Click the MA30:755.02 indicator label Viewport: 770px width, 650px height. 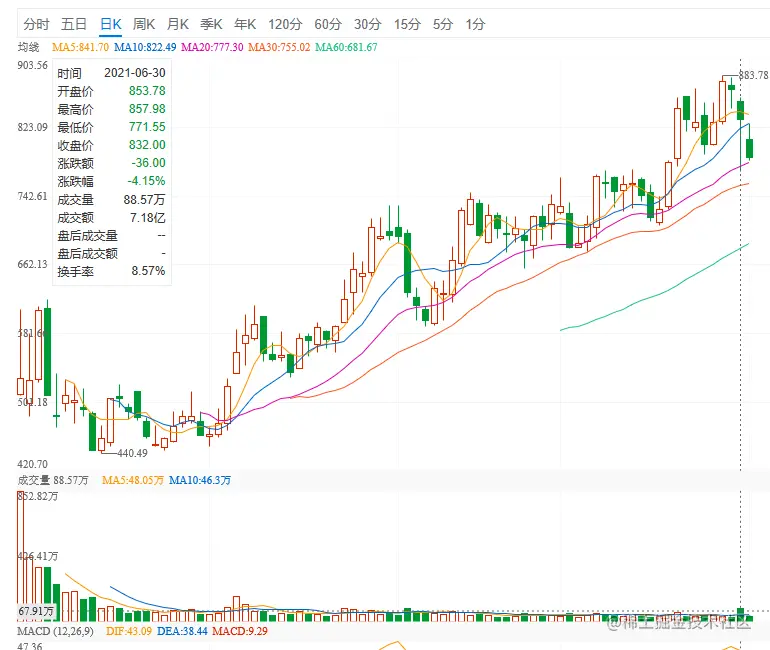coord(279,47)
